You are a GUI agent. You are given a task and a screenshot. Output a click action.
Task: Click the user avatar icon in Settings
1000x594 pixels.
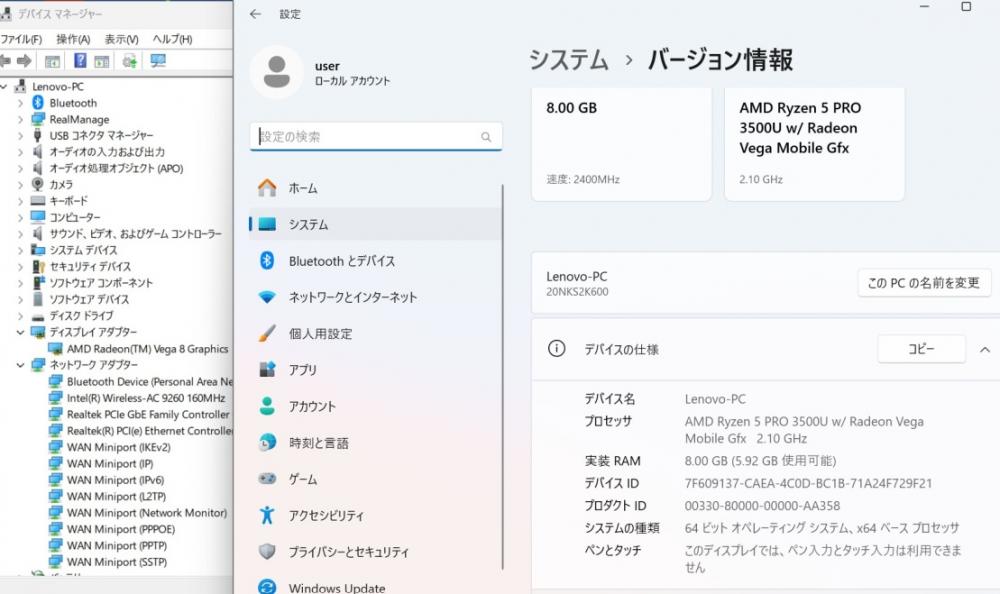coord(276,72)
